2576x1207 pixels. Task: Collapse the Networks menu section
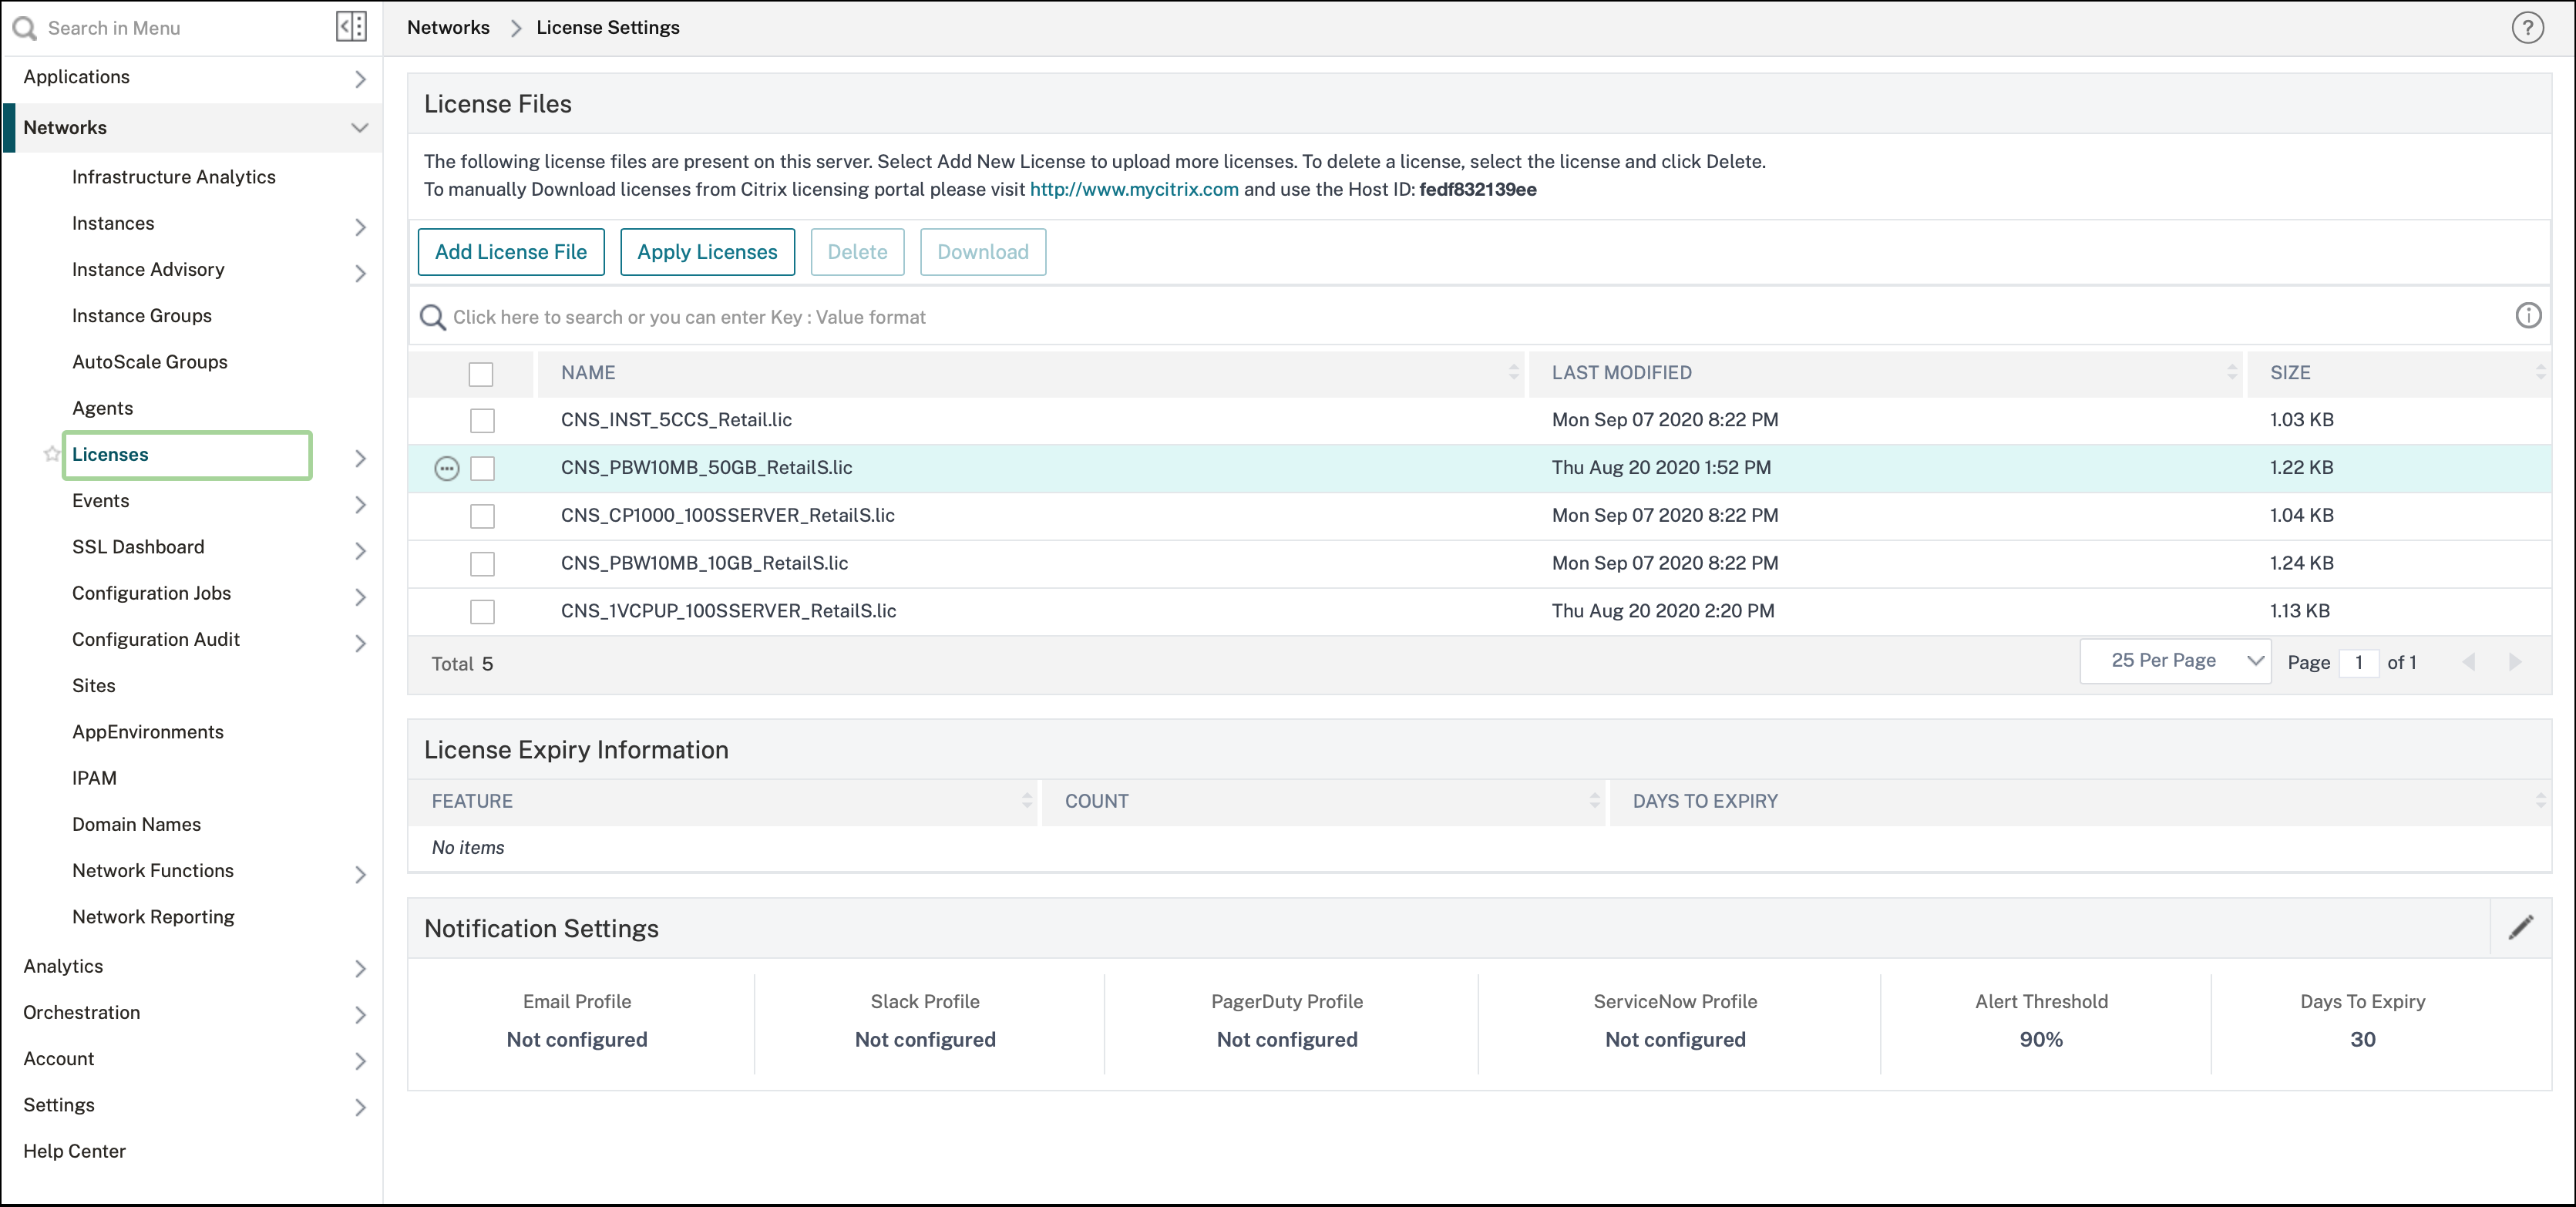click(x=359, y=127)
